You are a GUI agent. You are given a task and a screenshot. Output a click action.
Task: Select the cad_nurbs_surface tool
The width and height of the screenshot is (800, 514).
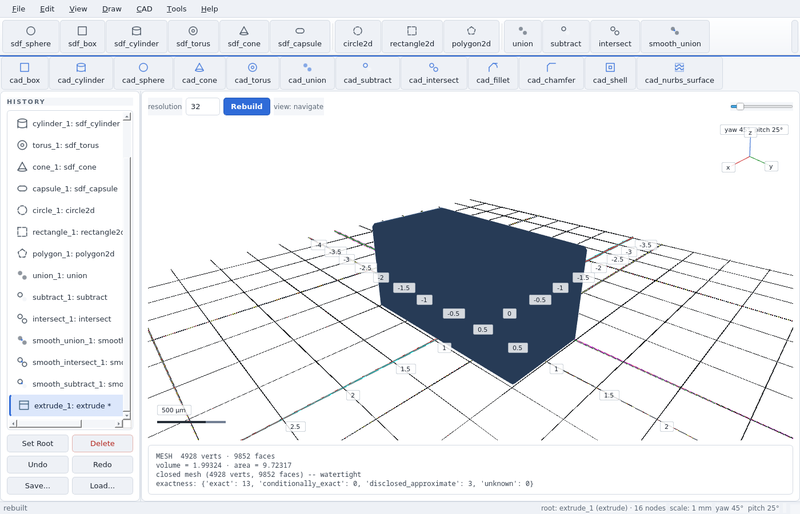[x=679, y=74]
